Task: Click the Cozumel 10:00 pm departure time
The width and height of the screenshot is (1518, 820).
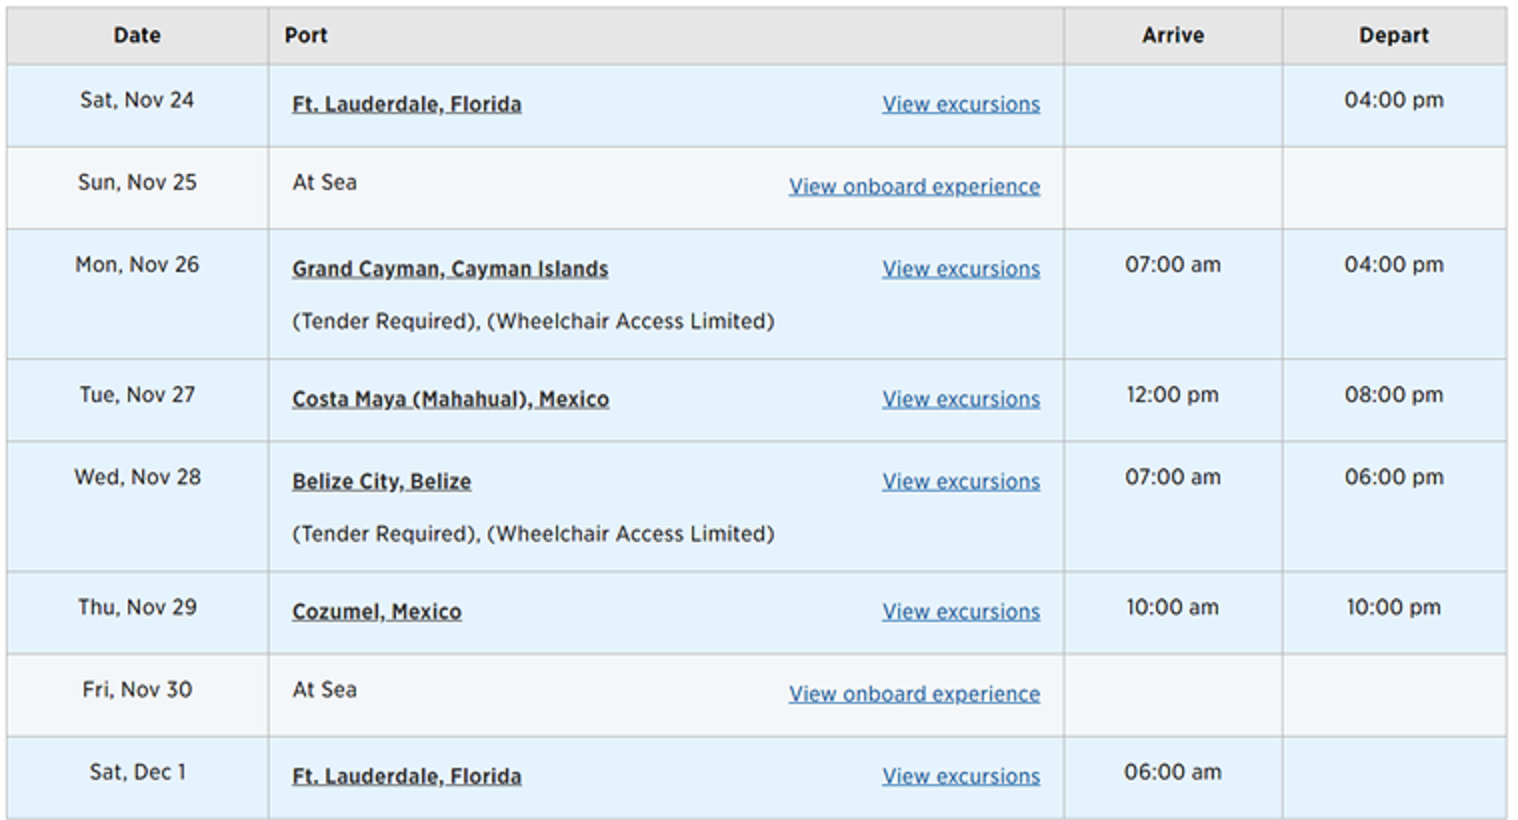Action: [1393, 607]
